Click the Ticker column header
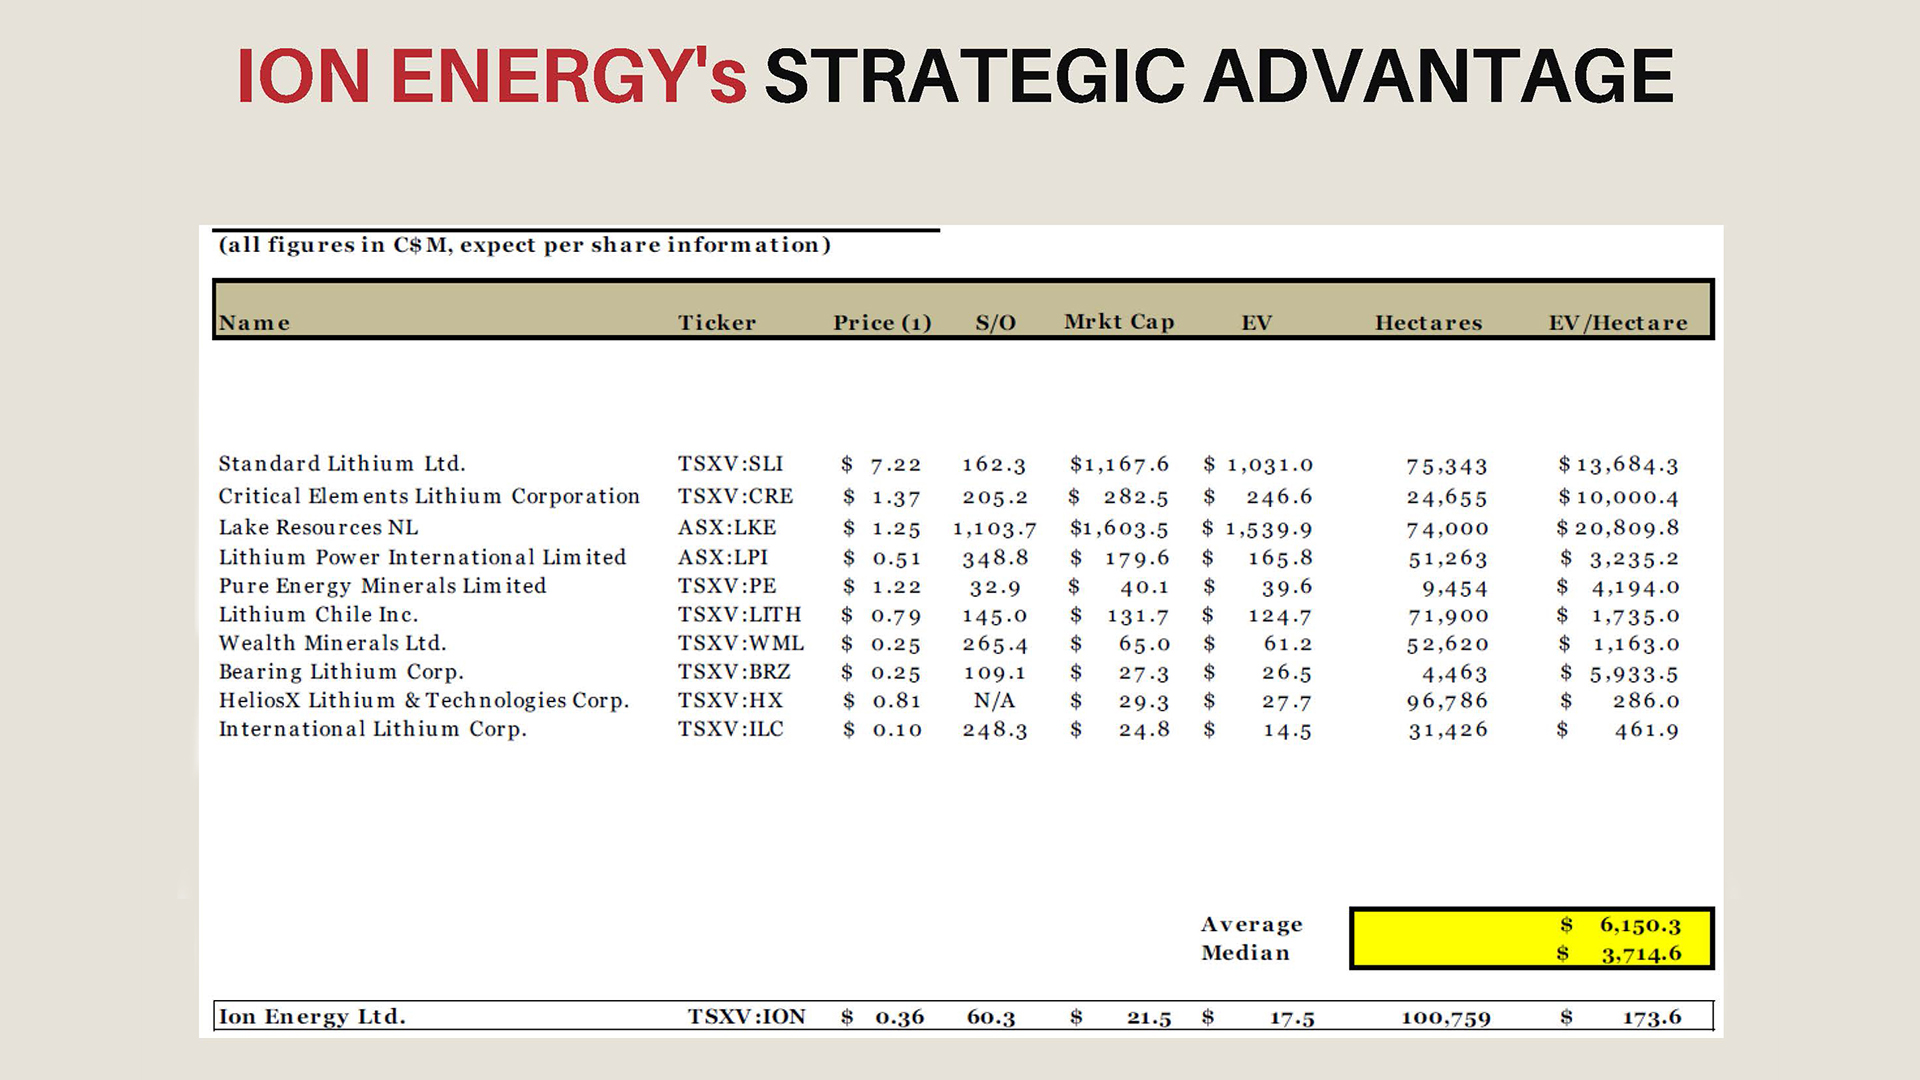This screenshot has height=1080, width=1920. (x=716, y=323)
